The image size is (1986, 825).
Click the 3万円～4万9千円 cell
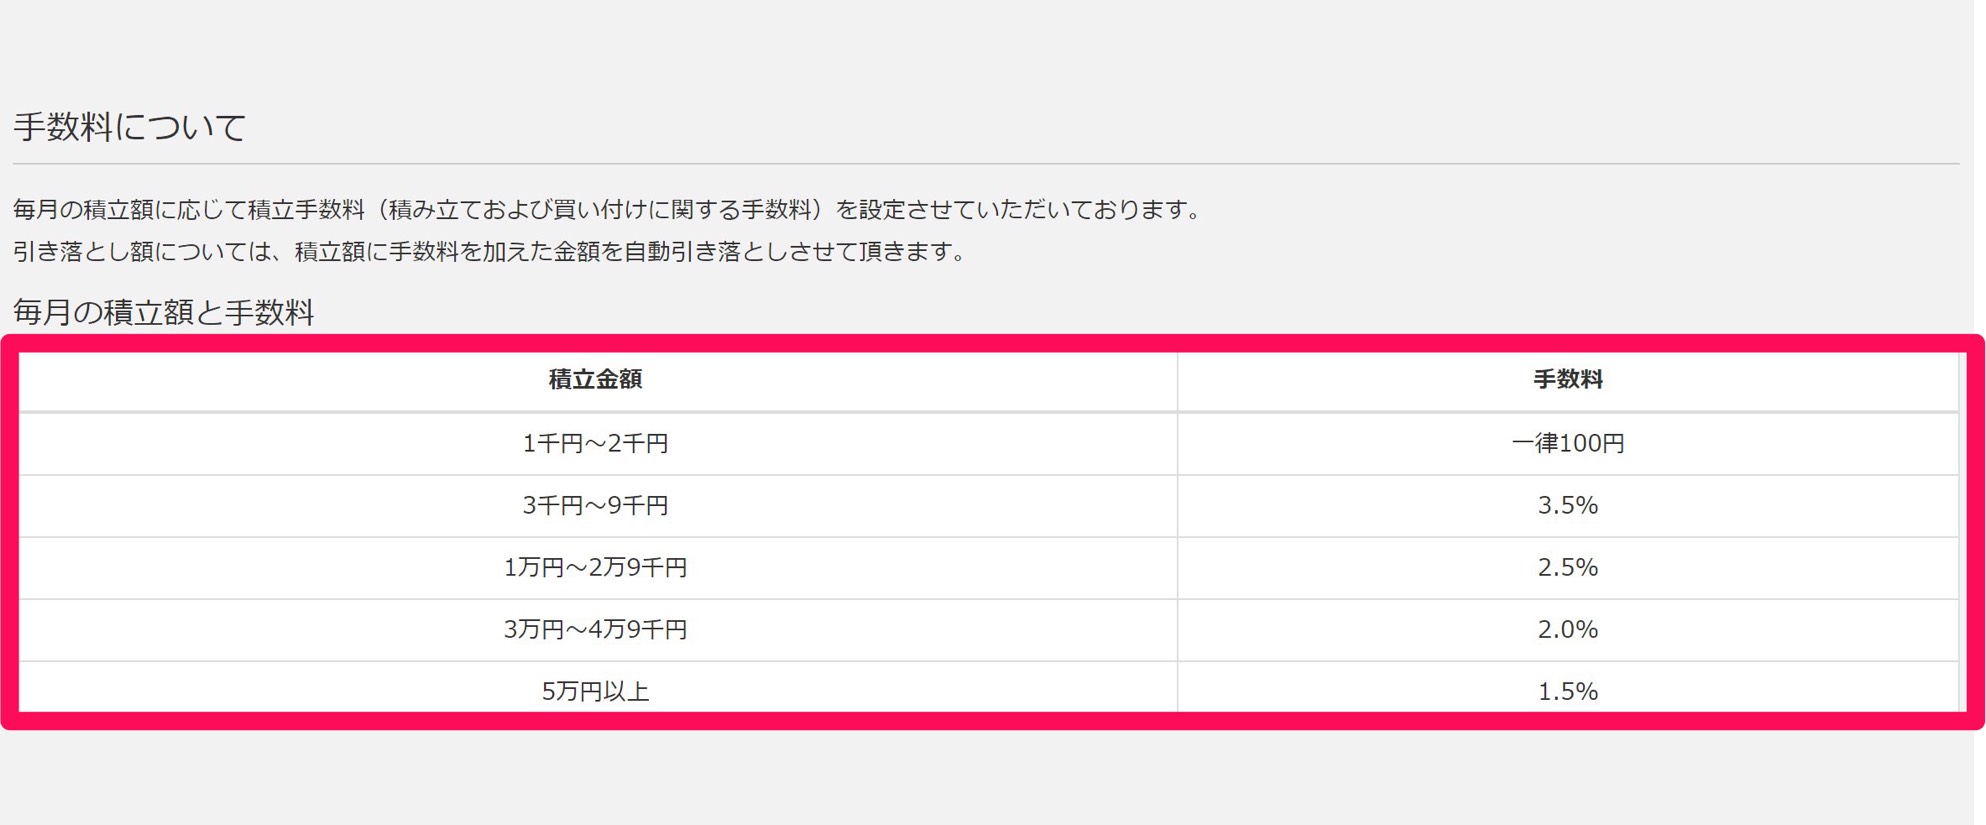[595, 629]
